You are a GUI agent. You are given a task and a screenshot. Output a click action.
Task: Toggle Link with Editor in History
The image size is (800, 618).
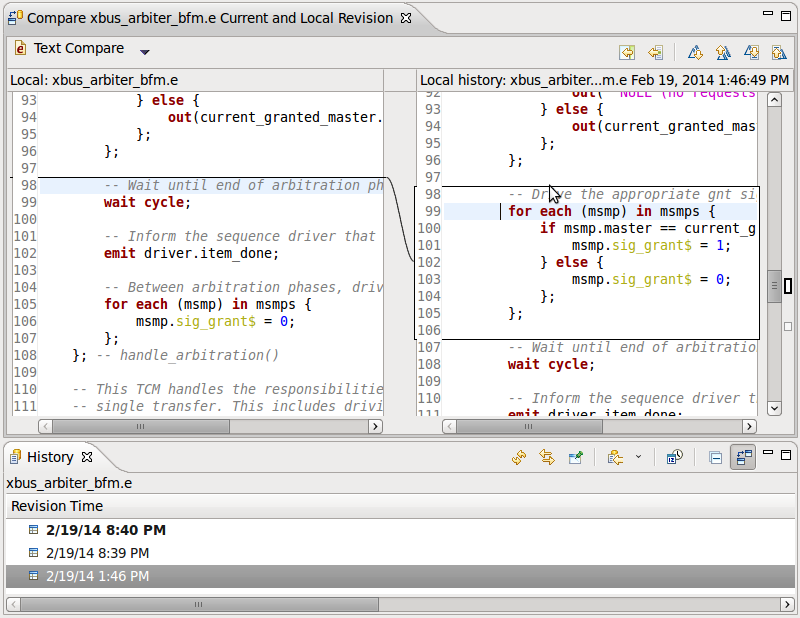[x=547, y=457]
